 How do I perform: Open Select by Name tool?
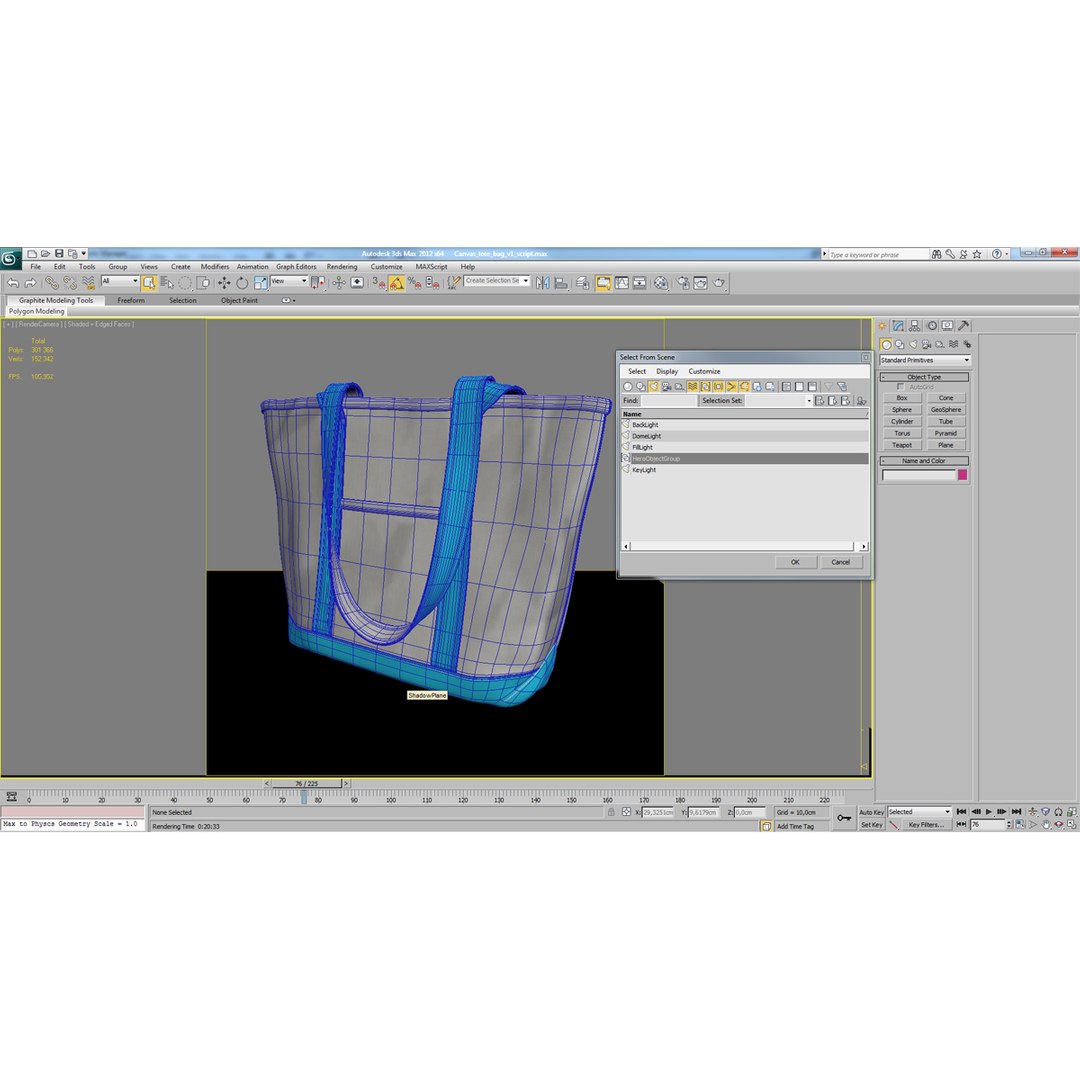click(x=167, y=283)
